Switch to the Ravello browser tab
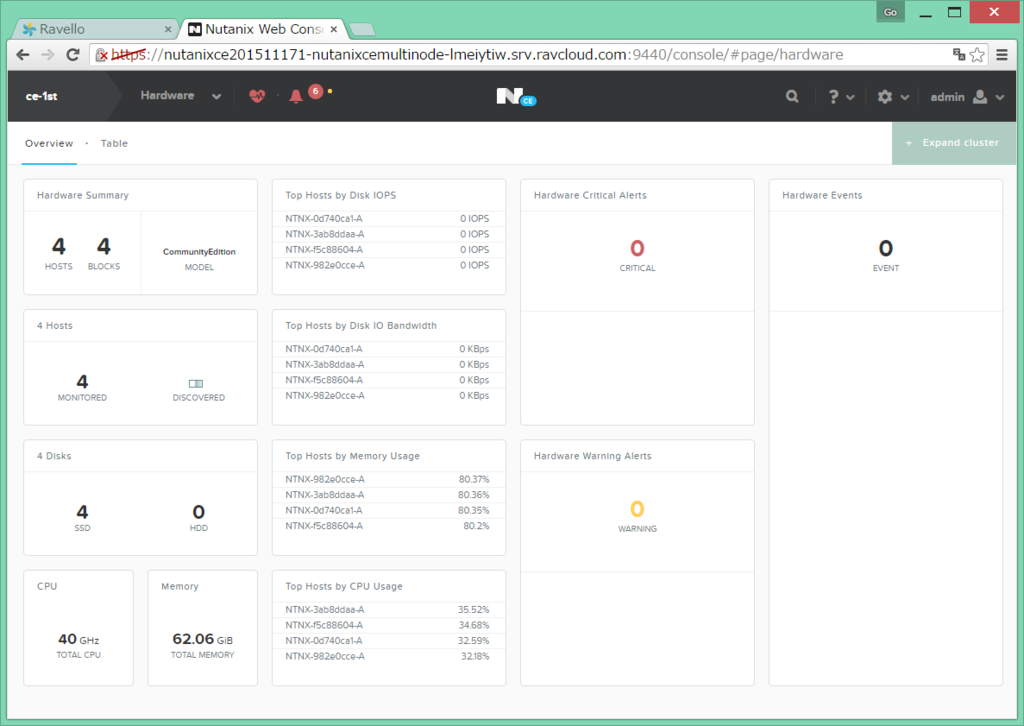This screenshot has height=726, width=1024. tap(95, 29)
